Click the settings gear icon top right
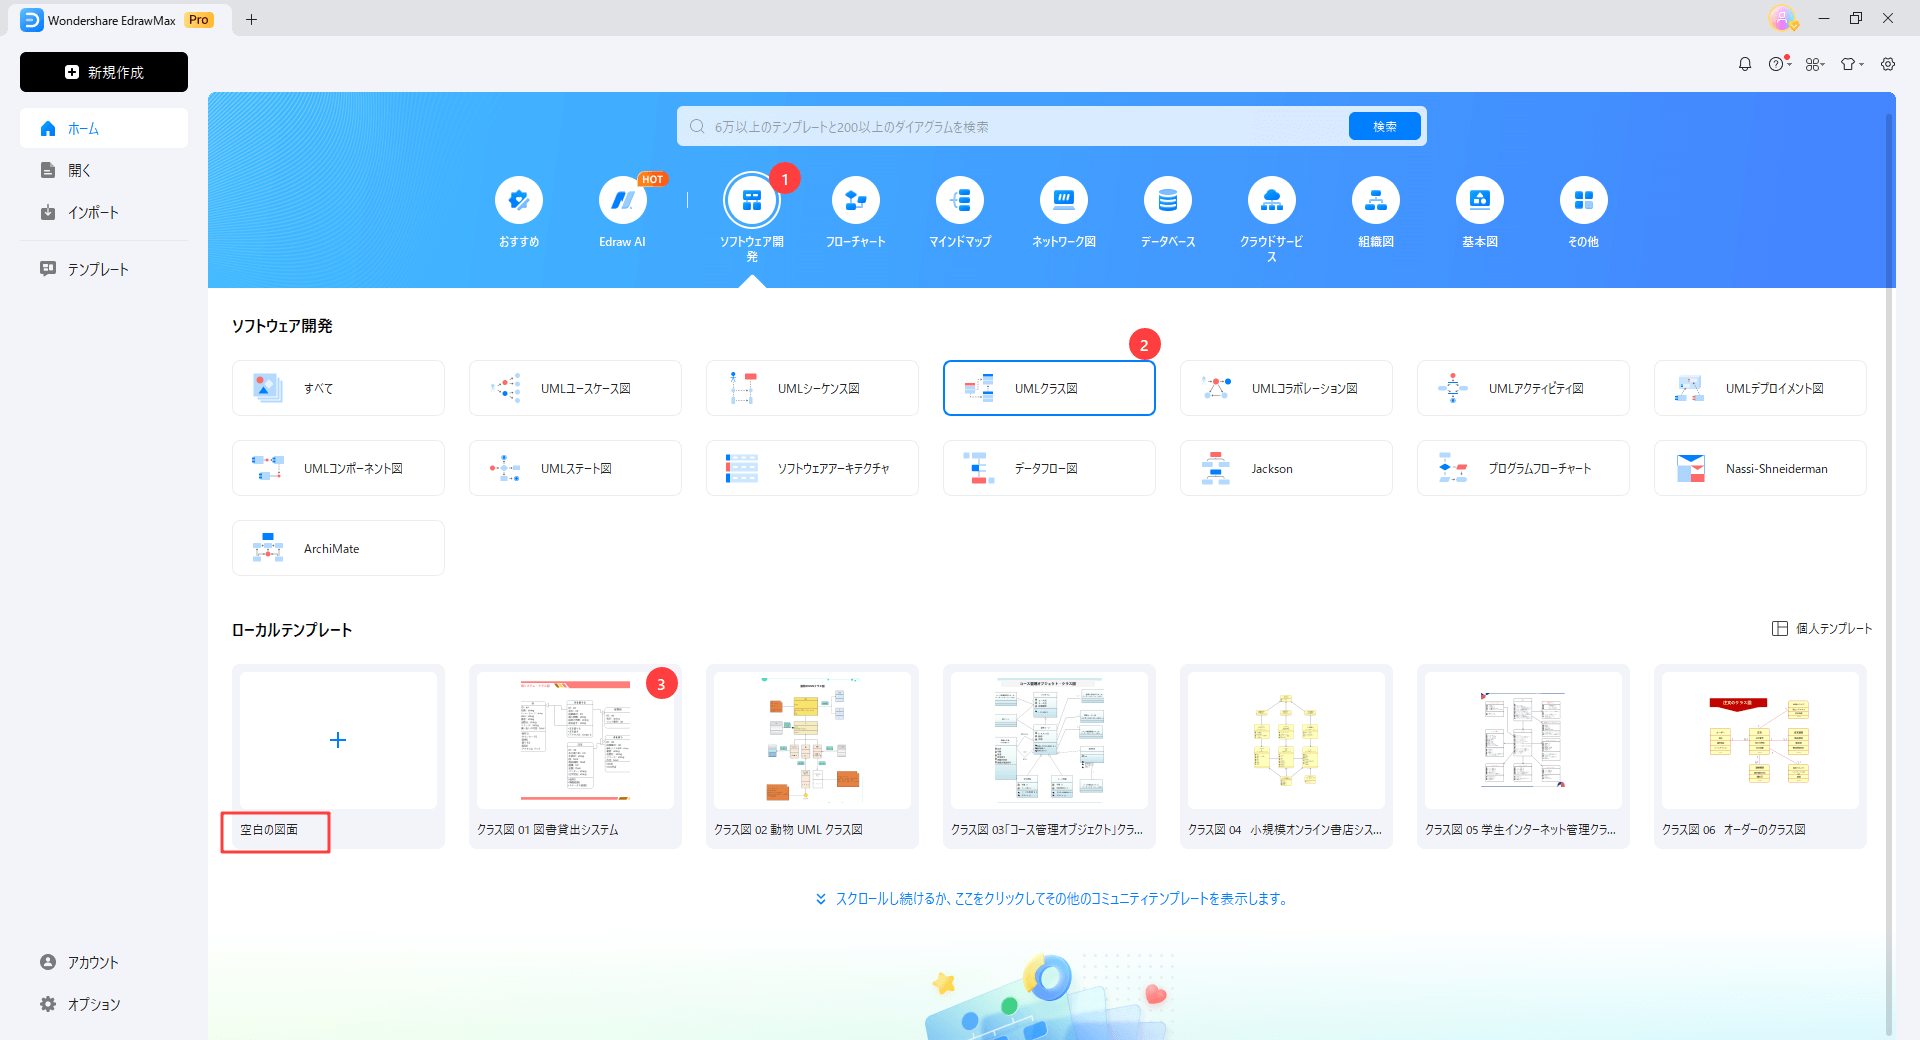The height and width of the screenshot is (1040, 1920). pyautogui.click(x=1888, y=64)
